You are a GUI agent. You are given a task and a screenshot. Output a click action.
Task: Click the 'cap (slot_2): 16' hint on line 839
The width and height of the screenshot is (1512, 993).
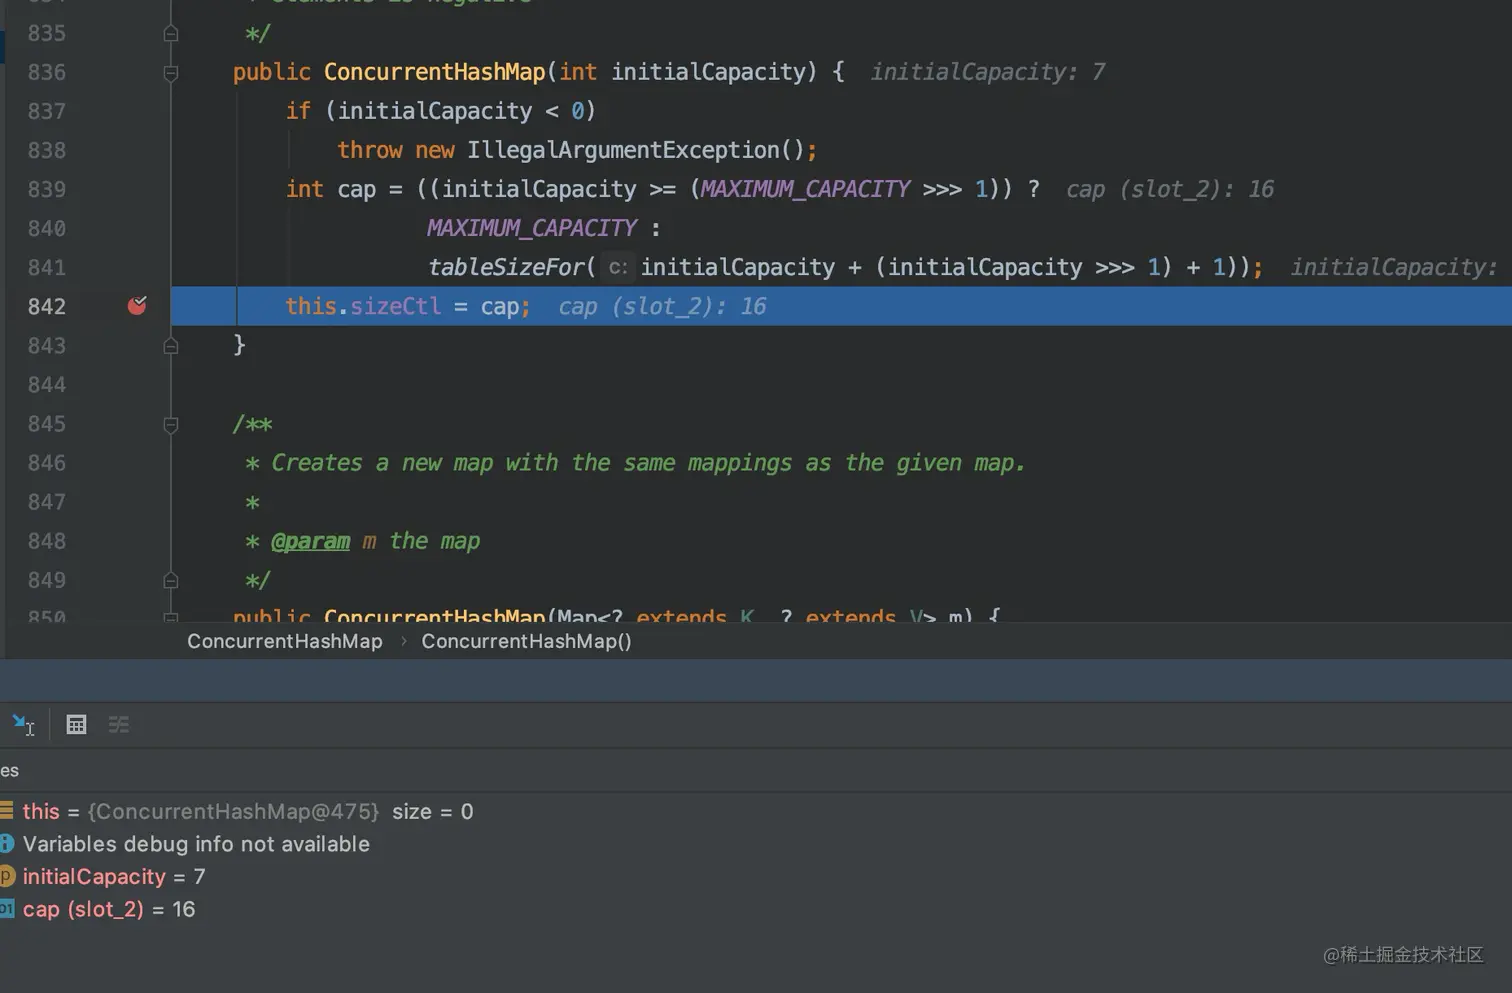point(1170,189)
